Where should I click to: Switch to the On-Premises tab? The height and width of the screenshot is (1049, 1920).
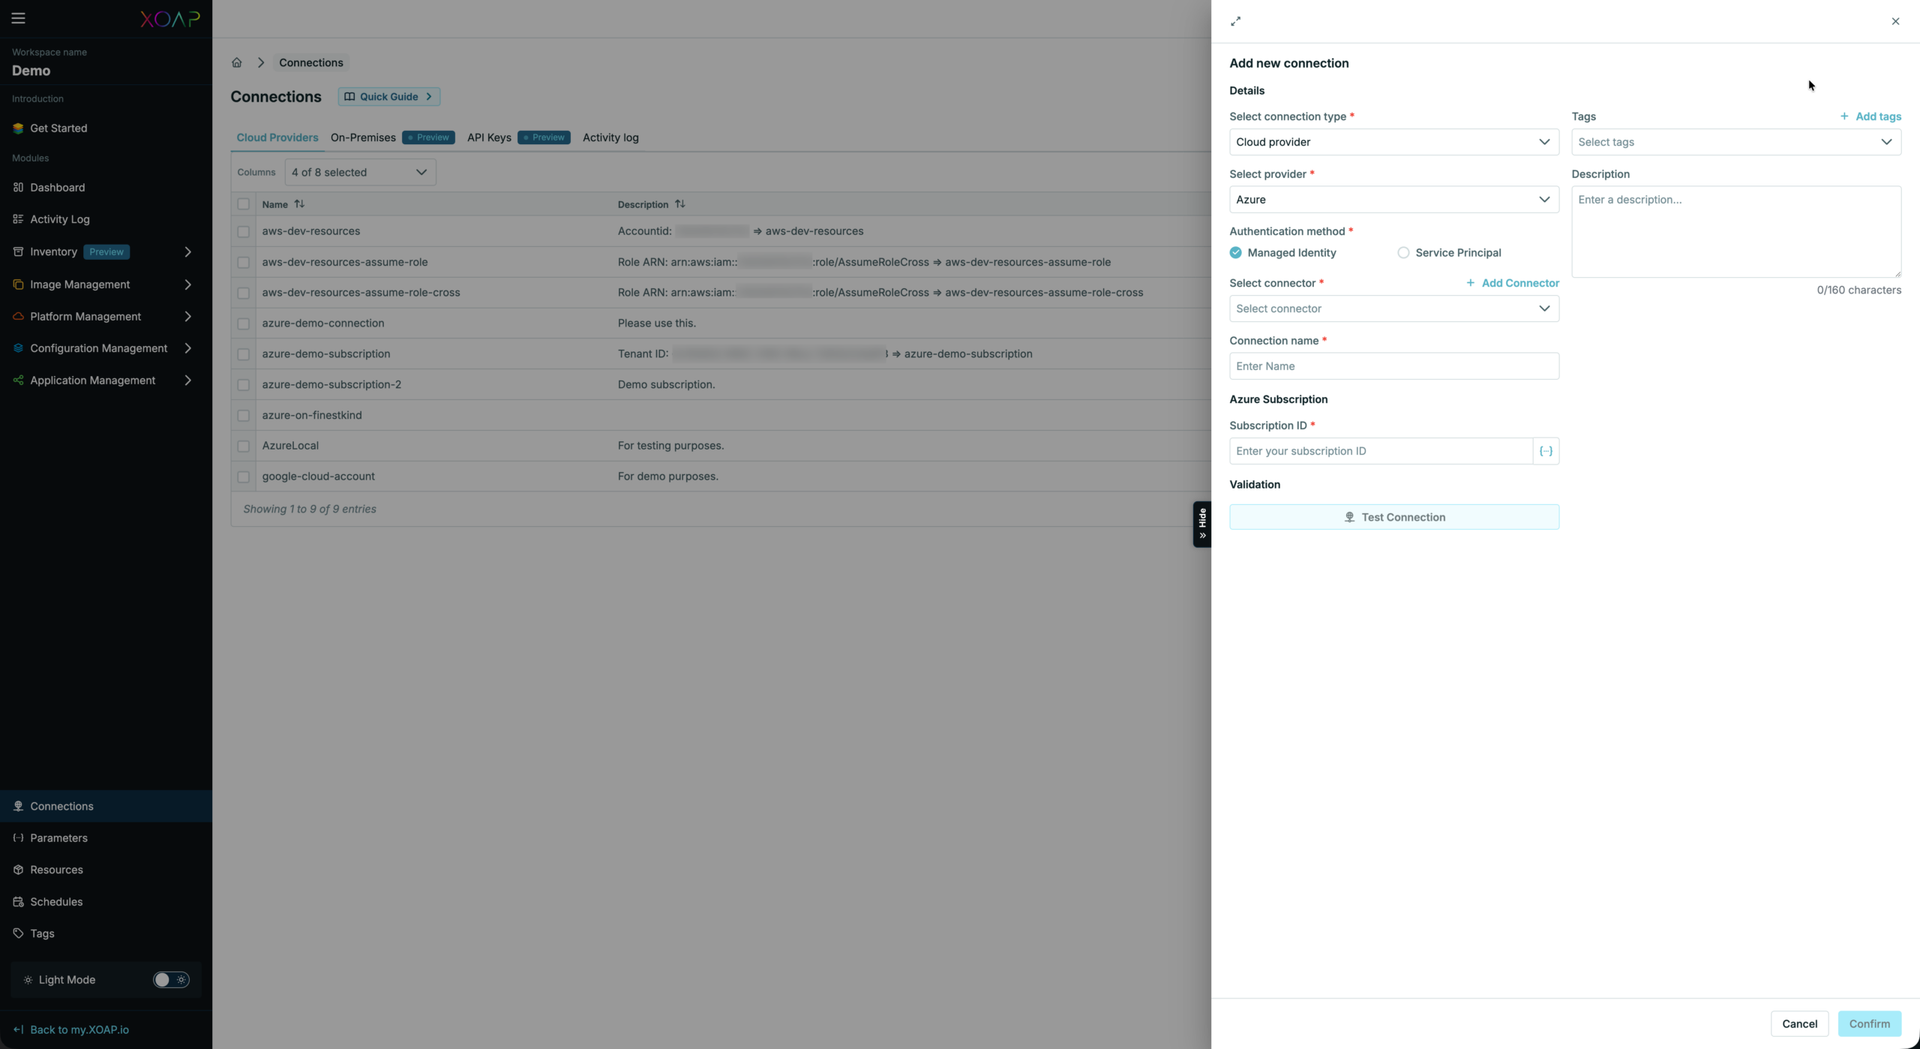pyautogui.click(x=363, y=138)
